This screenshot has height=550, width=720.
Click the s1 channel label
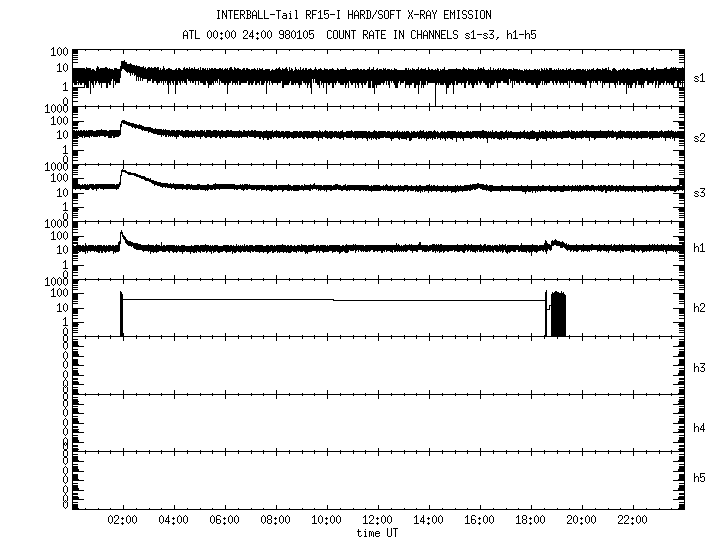699,76
